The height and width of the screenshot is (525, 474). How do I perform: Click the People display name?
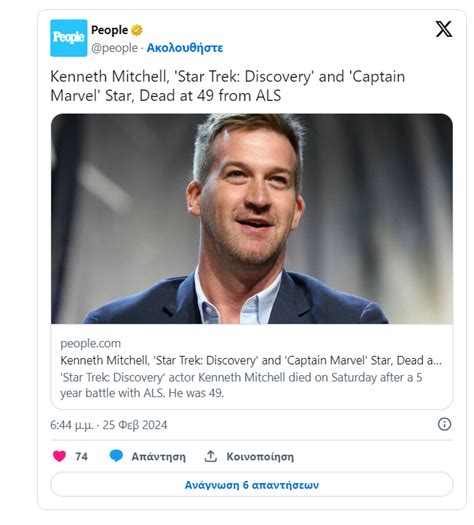click(109, 30)
